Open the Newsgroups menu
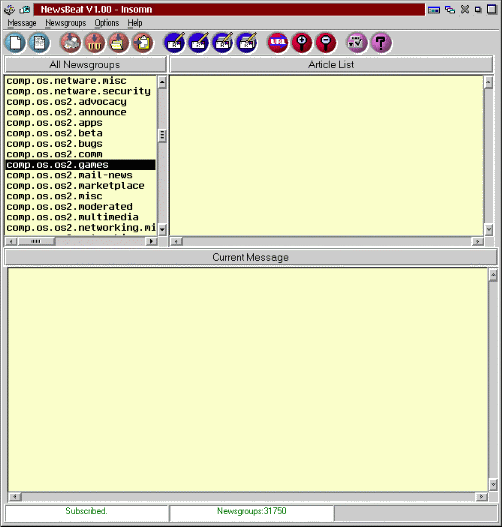502x527 pixels. point(66,23)
